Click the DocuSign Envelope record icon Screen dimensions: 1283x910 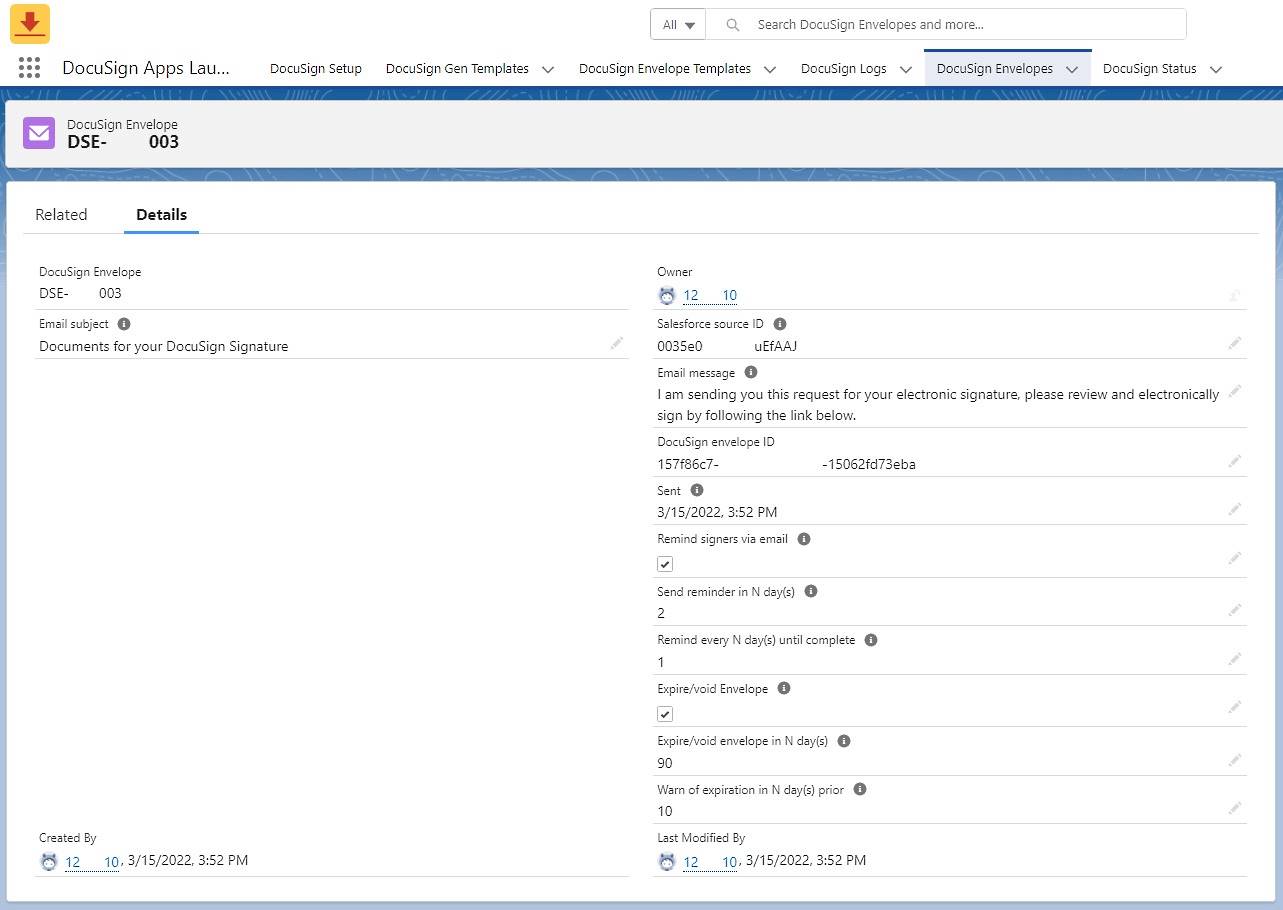pyautogui.click(x=38, y=132)
